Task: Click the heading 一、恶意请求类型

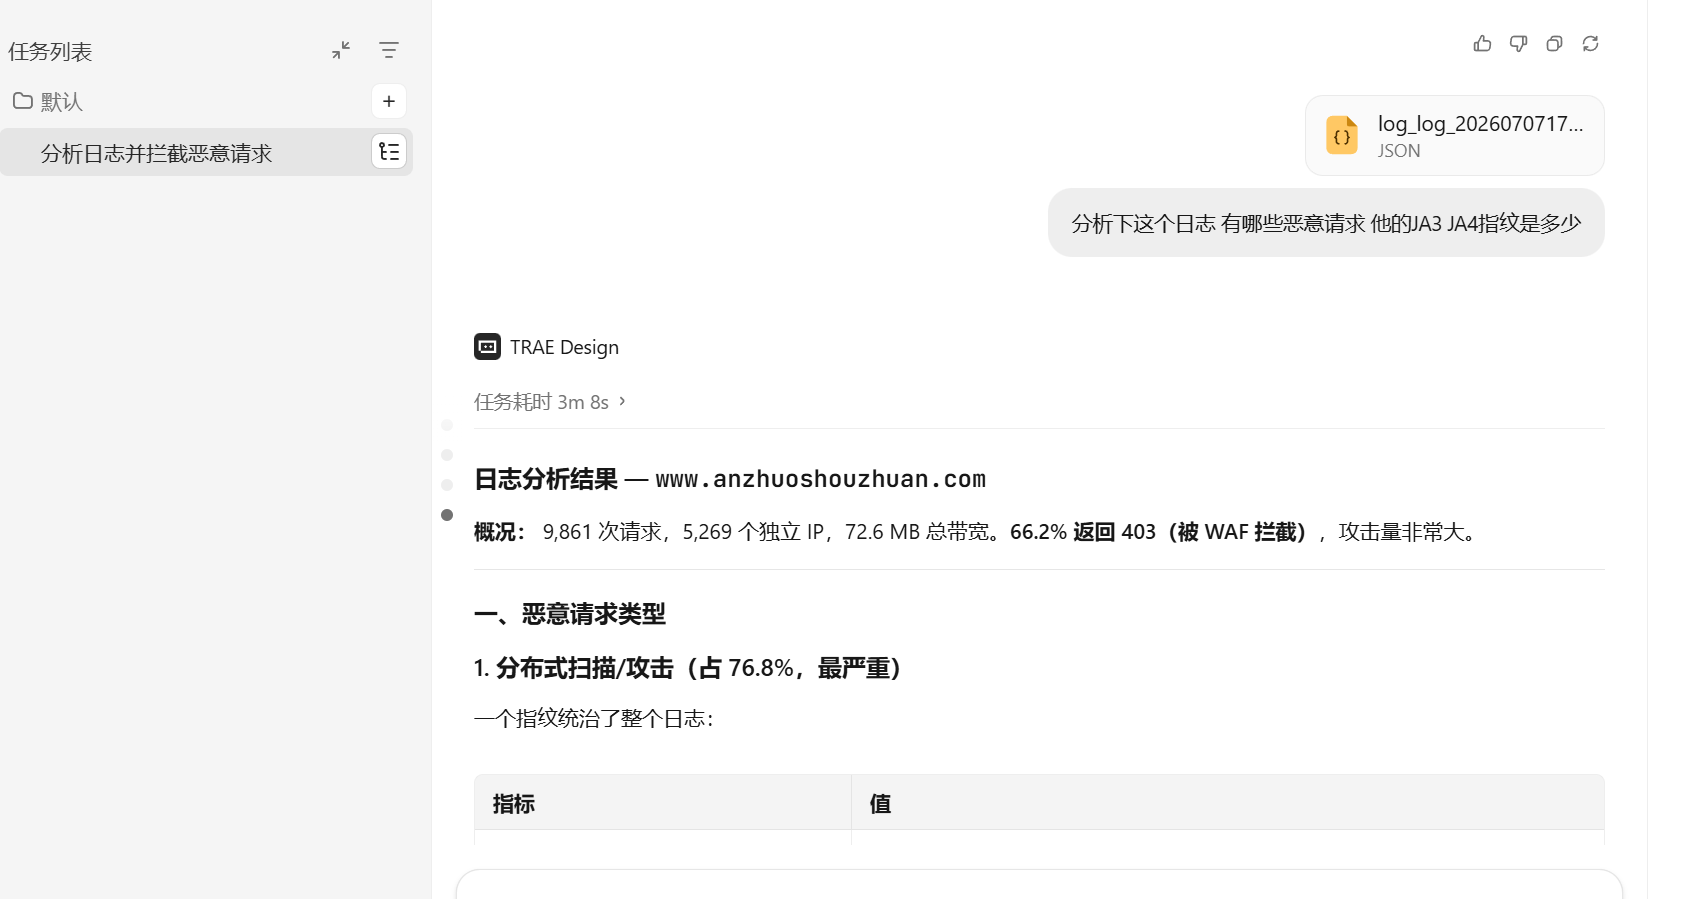Action: click(570, 614)
